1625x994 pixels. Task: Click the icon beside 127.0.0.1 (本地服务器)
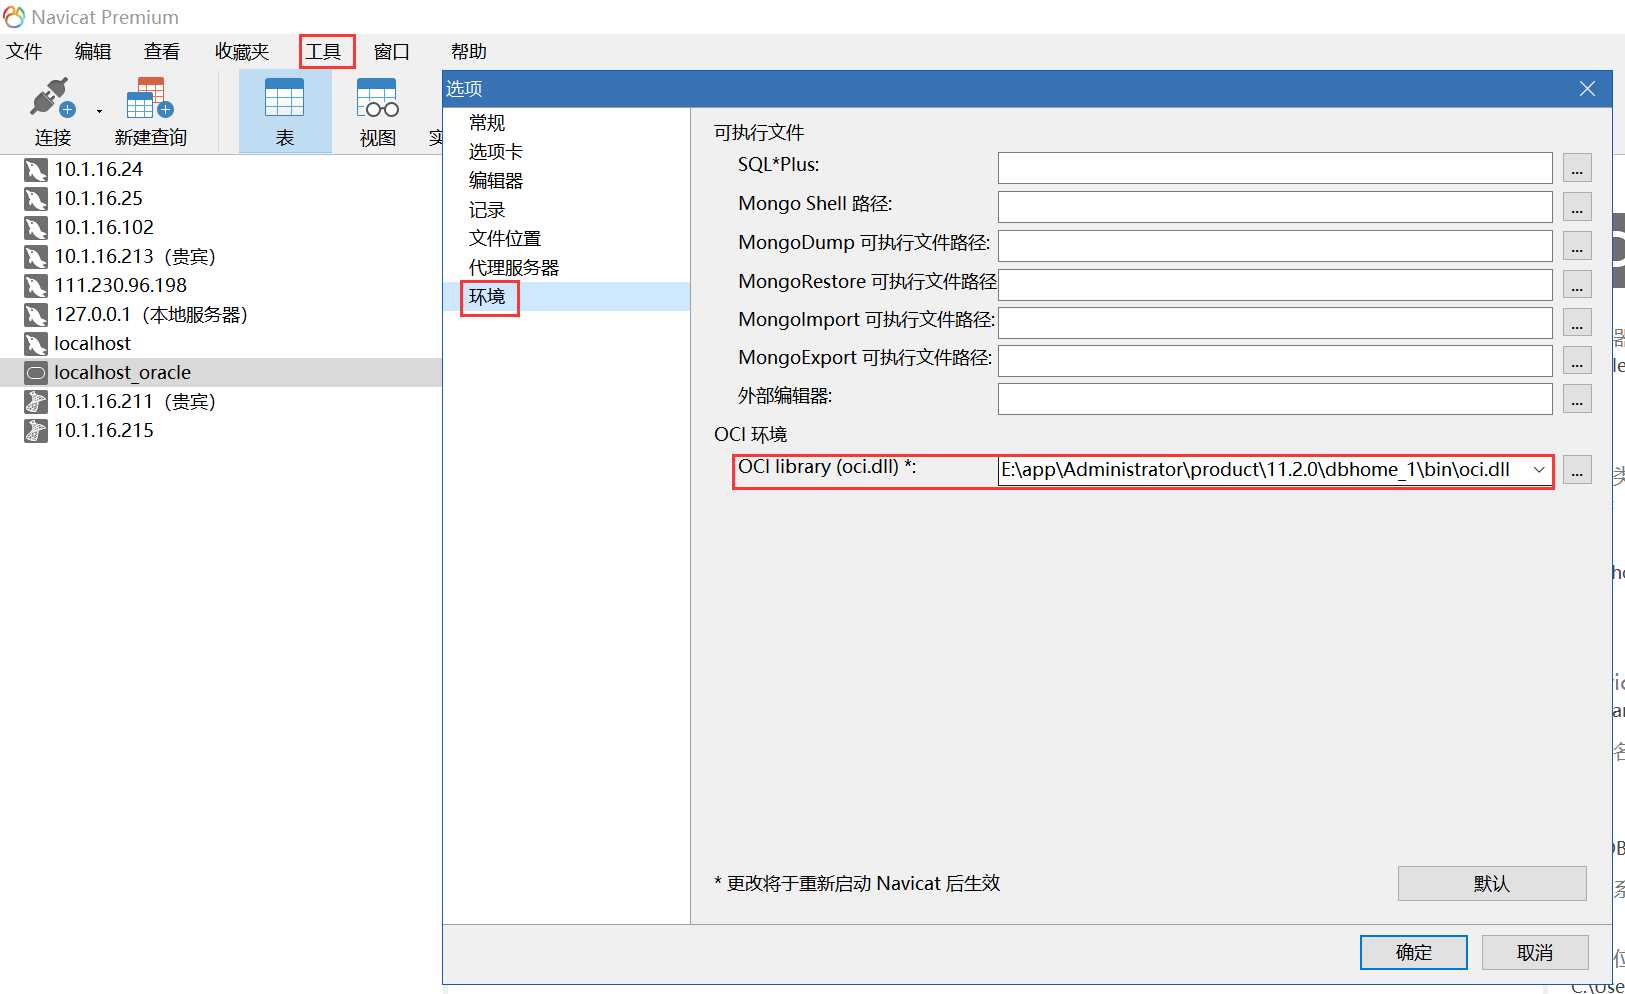pos(36,315)
